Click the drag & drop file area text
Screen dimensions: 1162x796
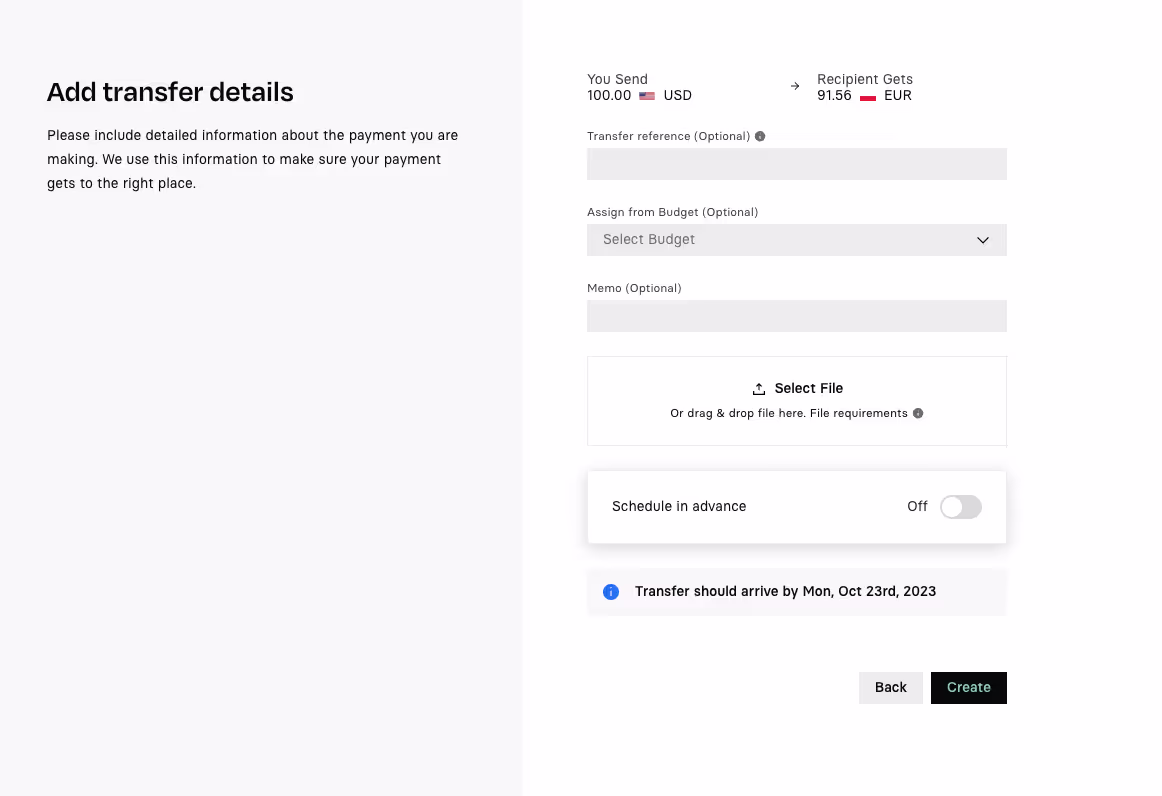coord(788,414)
